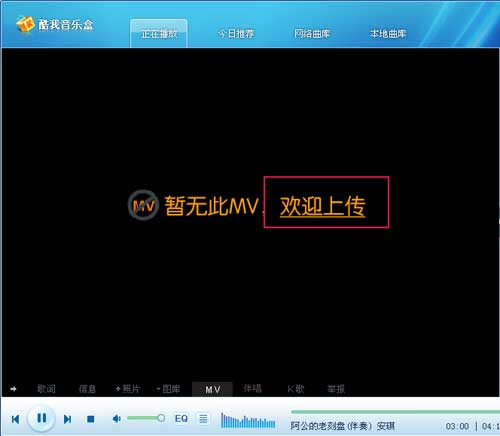The height and width of the screenshot is (436, 500).
Task: Mute the speaker volume icon
Action: 116,418
